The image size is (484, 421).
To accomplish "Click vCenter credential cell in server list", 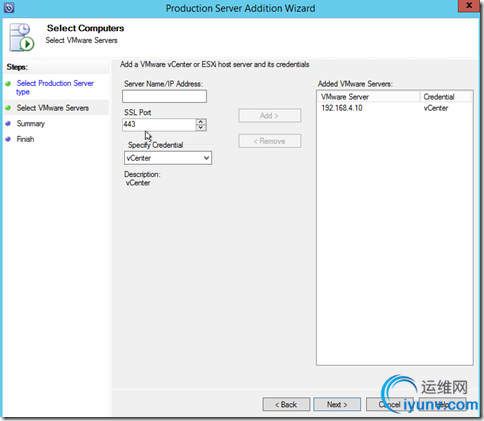I will [x=436, y=108].
